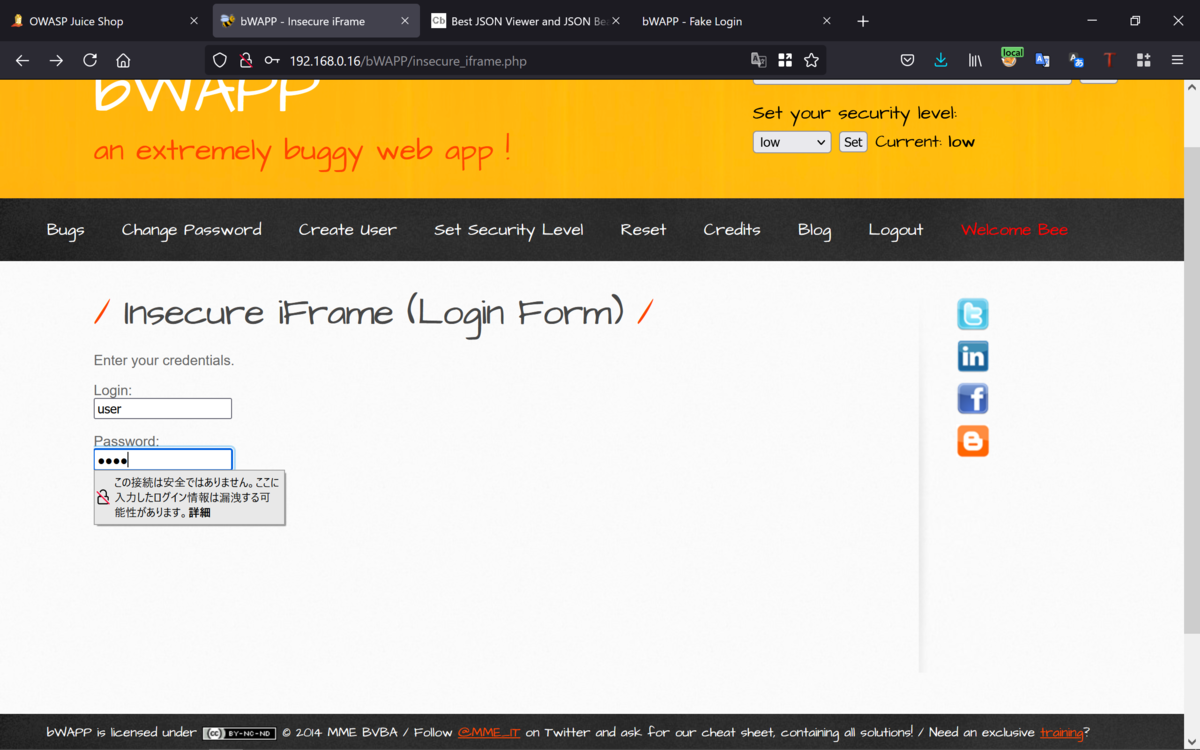The height and width of the screenshot is (750, 1200).
Task: Click the saved login key icon
Action: (x=272, y=61)
